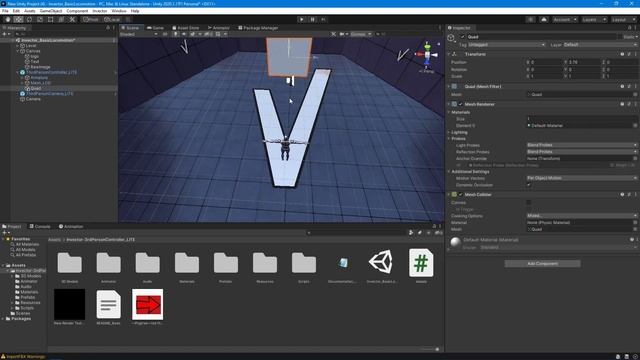Viewport: 640px width, 360px height.
Task: Switch to the Package Manager tab
Action: [258, 28]
